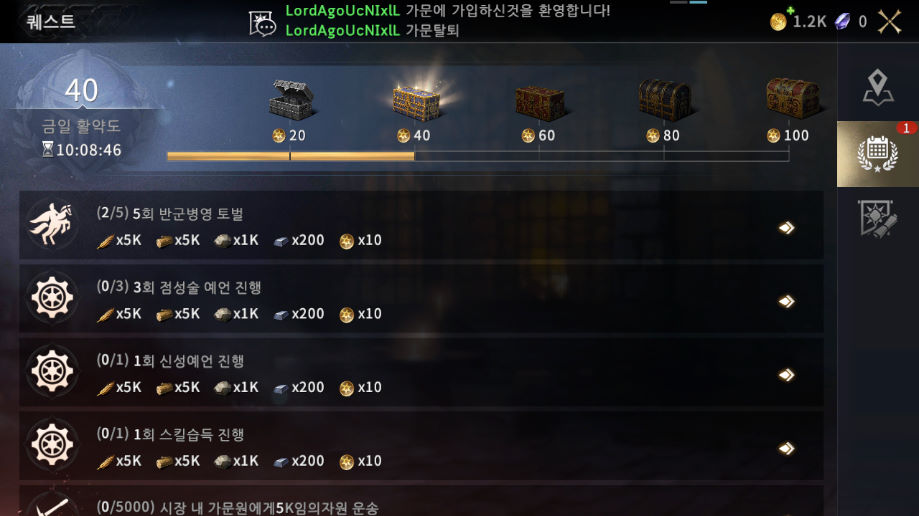Go to the 3회 점성술 예언 진행 quest

(x=787, y=301)
